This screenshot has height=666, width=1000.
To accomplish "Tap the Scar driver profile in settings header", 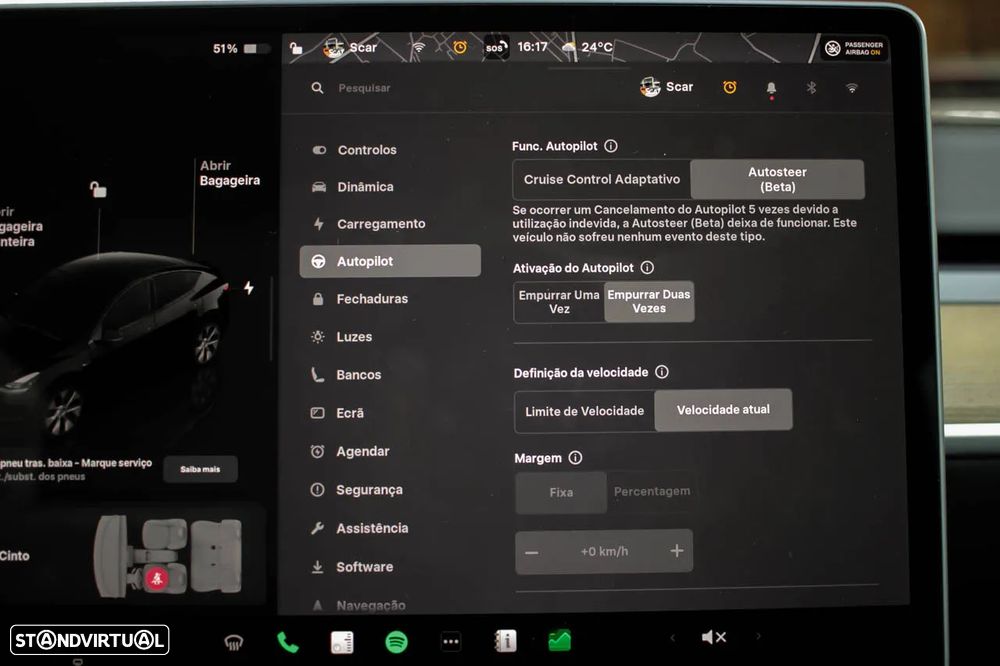I will (x=666, y=87).
